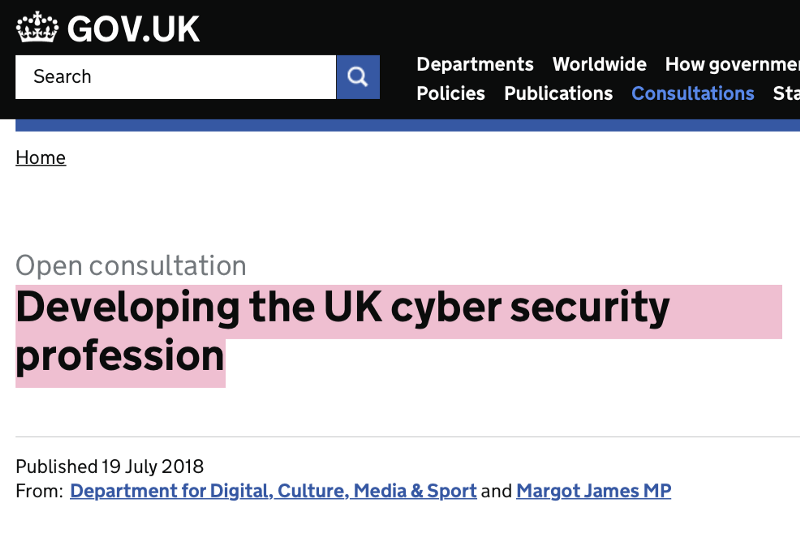Screen dimensions: 800x554
Task: Go to the Worldwide section
Action: 599,64
